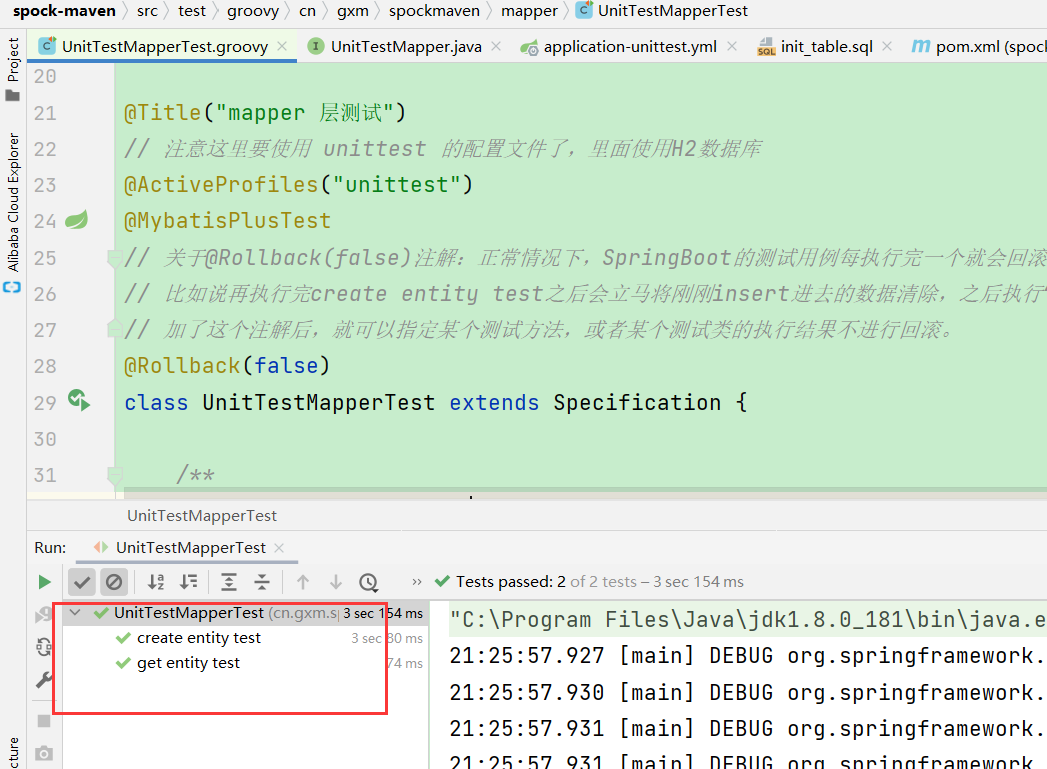Close the UnitTestMapperTest.groovy tab

click(x=282, y=46)
